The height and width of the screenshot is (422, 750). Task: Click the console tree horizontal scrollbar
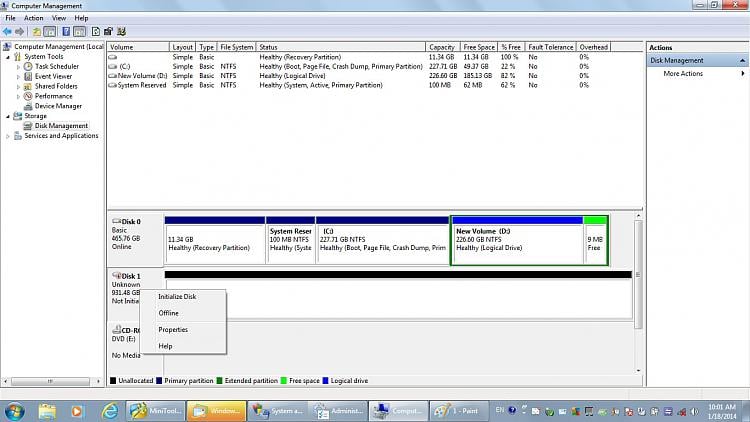(x=52, y=381)
